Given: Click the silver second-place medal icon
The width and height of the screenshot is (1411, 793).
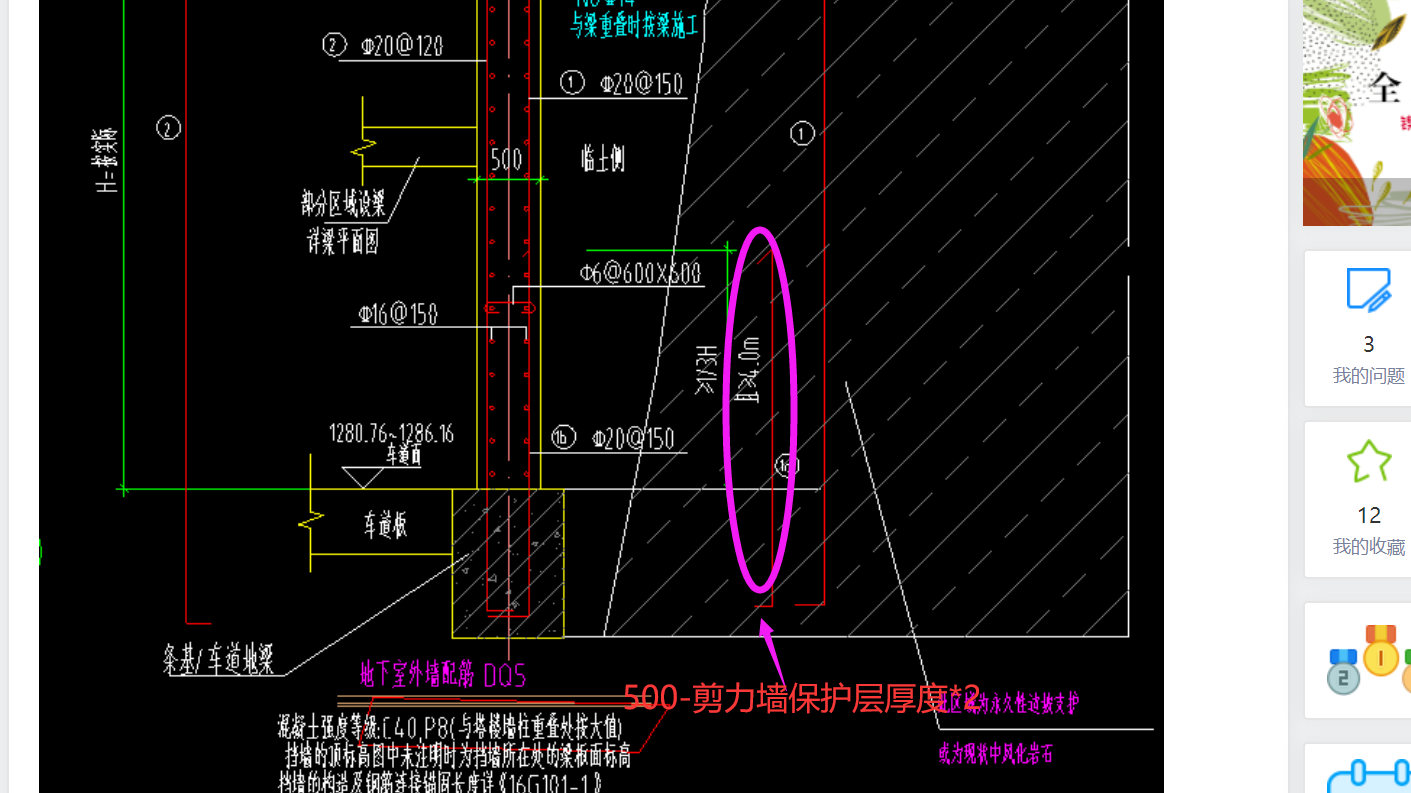Looking at the screenshot, I should 1343,671.
